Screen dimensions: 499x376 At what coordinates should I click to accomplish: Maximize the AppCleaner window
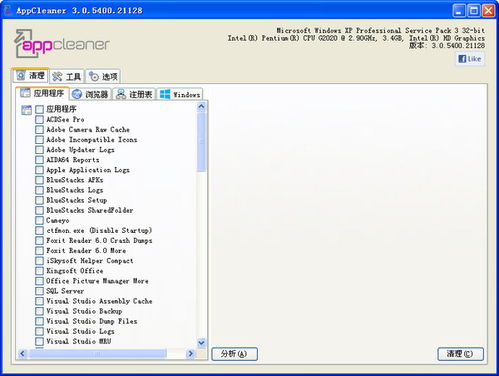click(474, 10)
